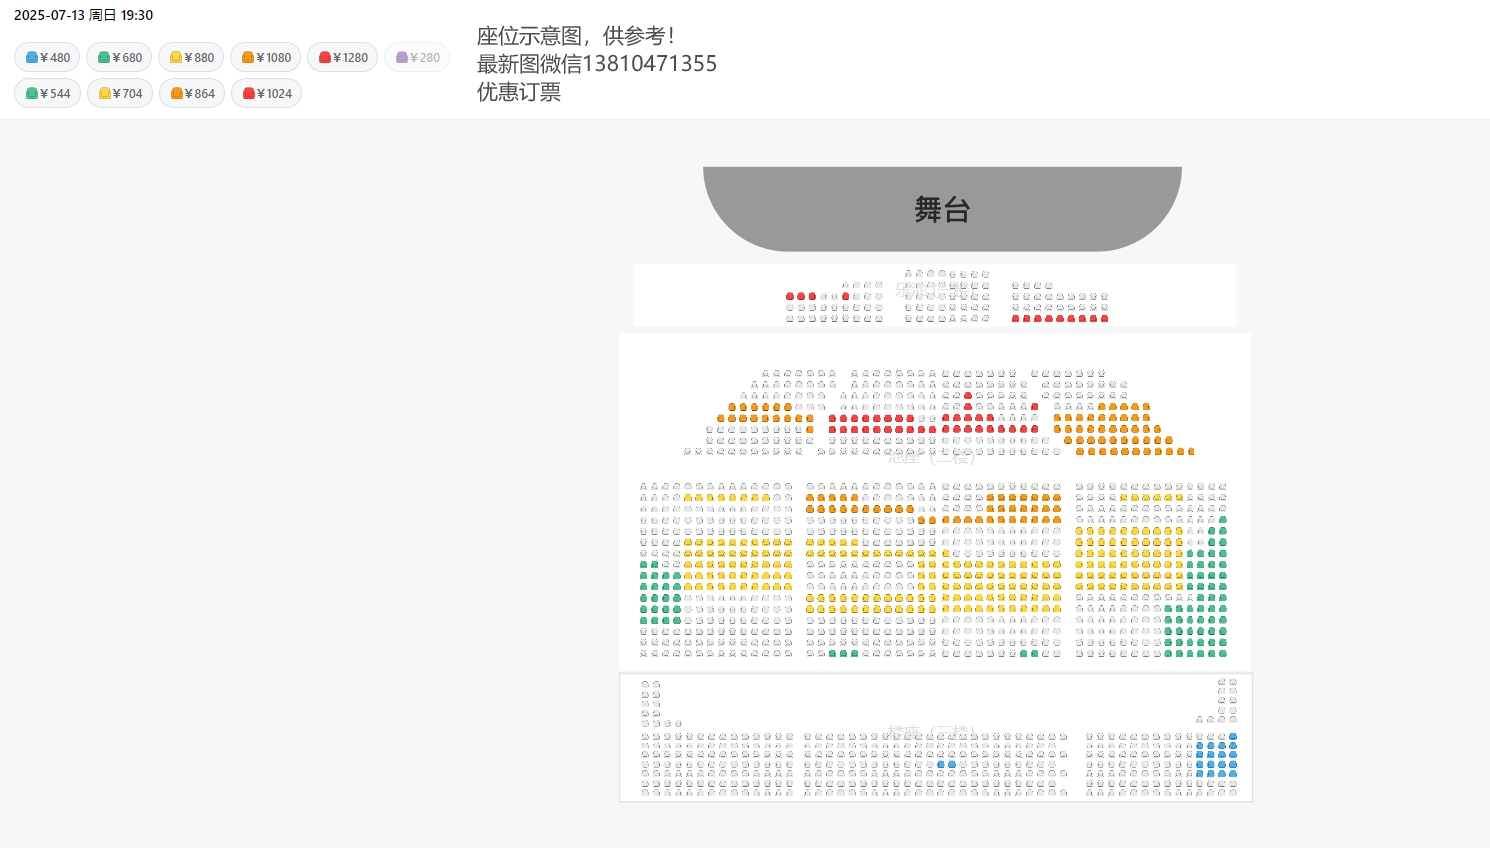
Task: Filter seats by yellow ¥880 price
Action: [191, 57]
